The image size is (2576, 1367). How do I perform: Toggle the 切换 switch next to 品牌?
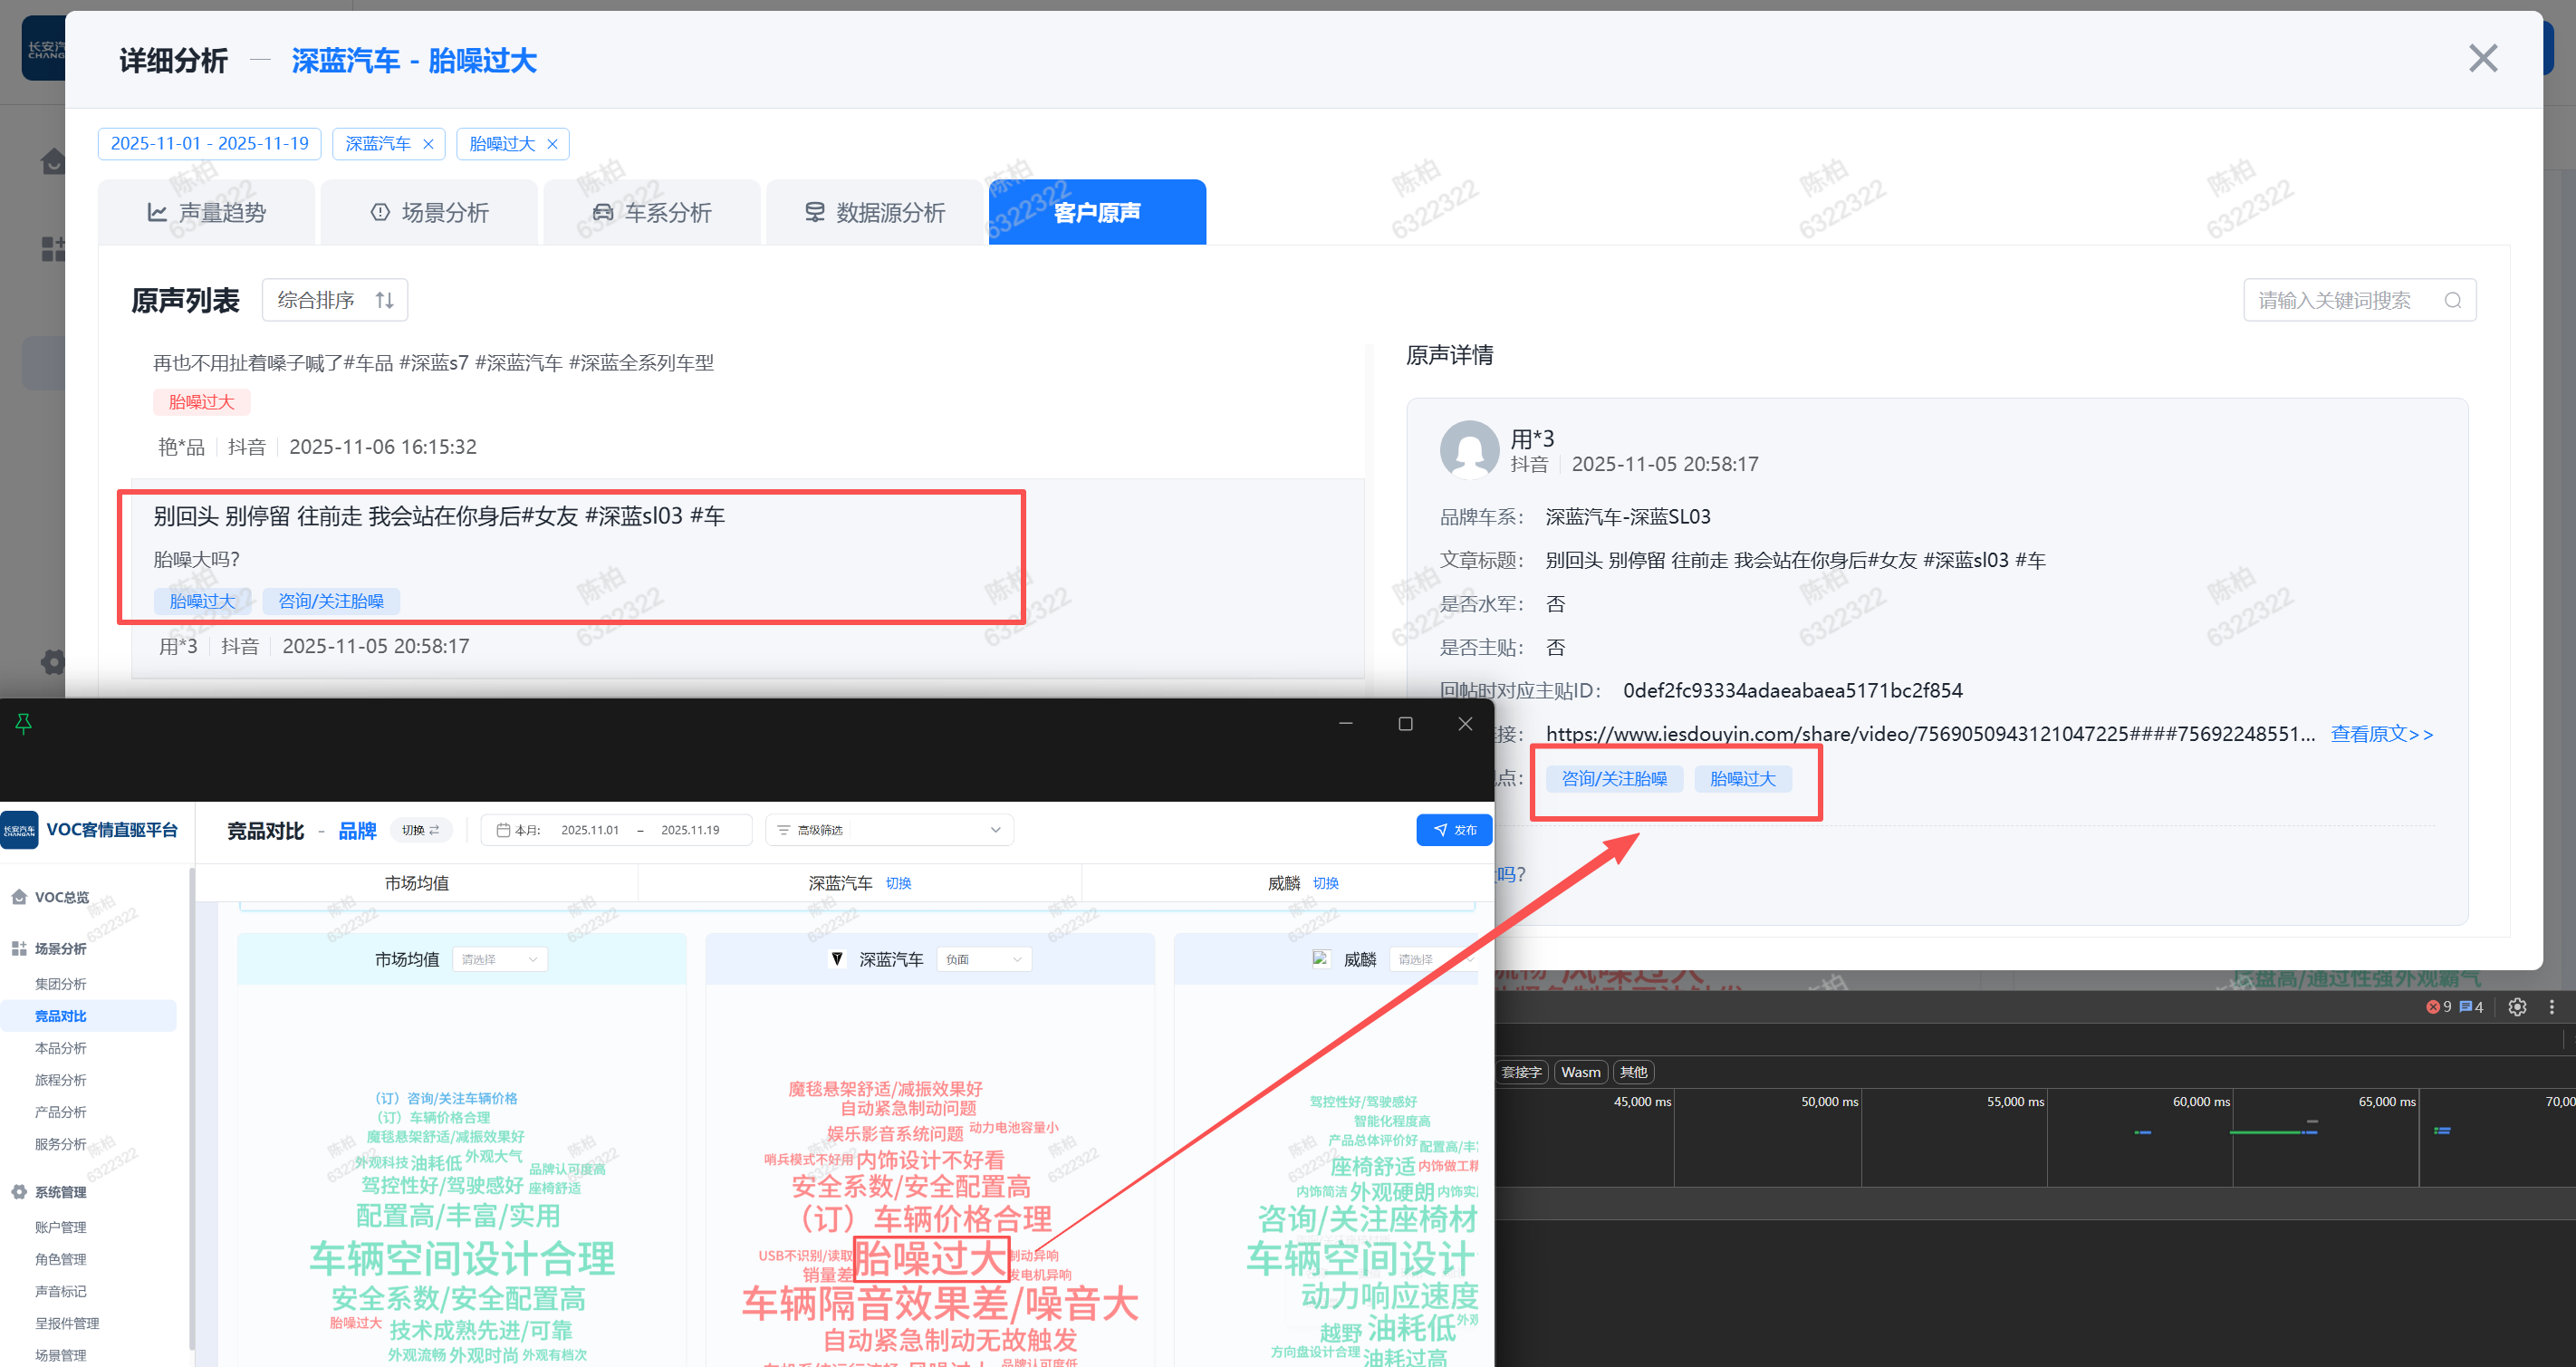(x=420, y=830)
